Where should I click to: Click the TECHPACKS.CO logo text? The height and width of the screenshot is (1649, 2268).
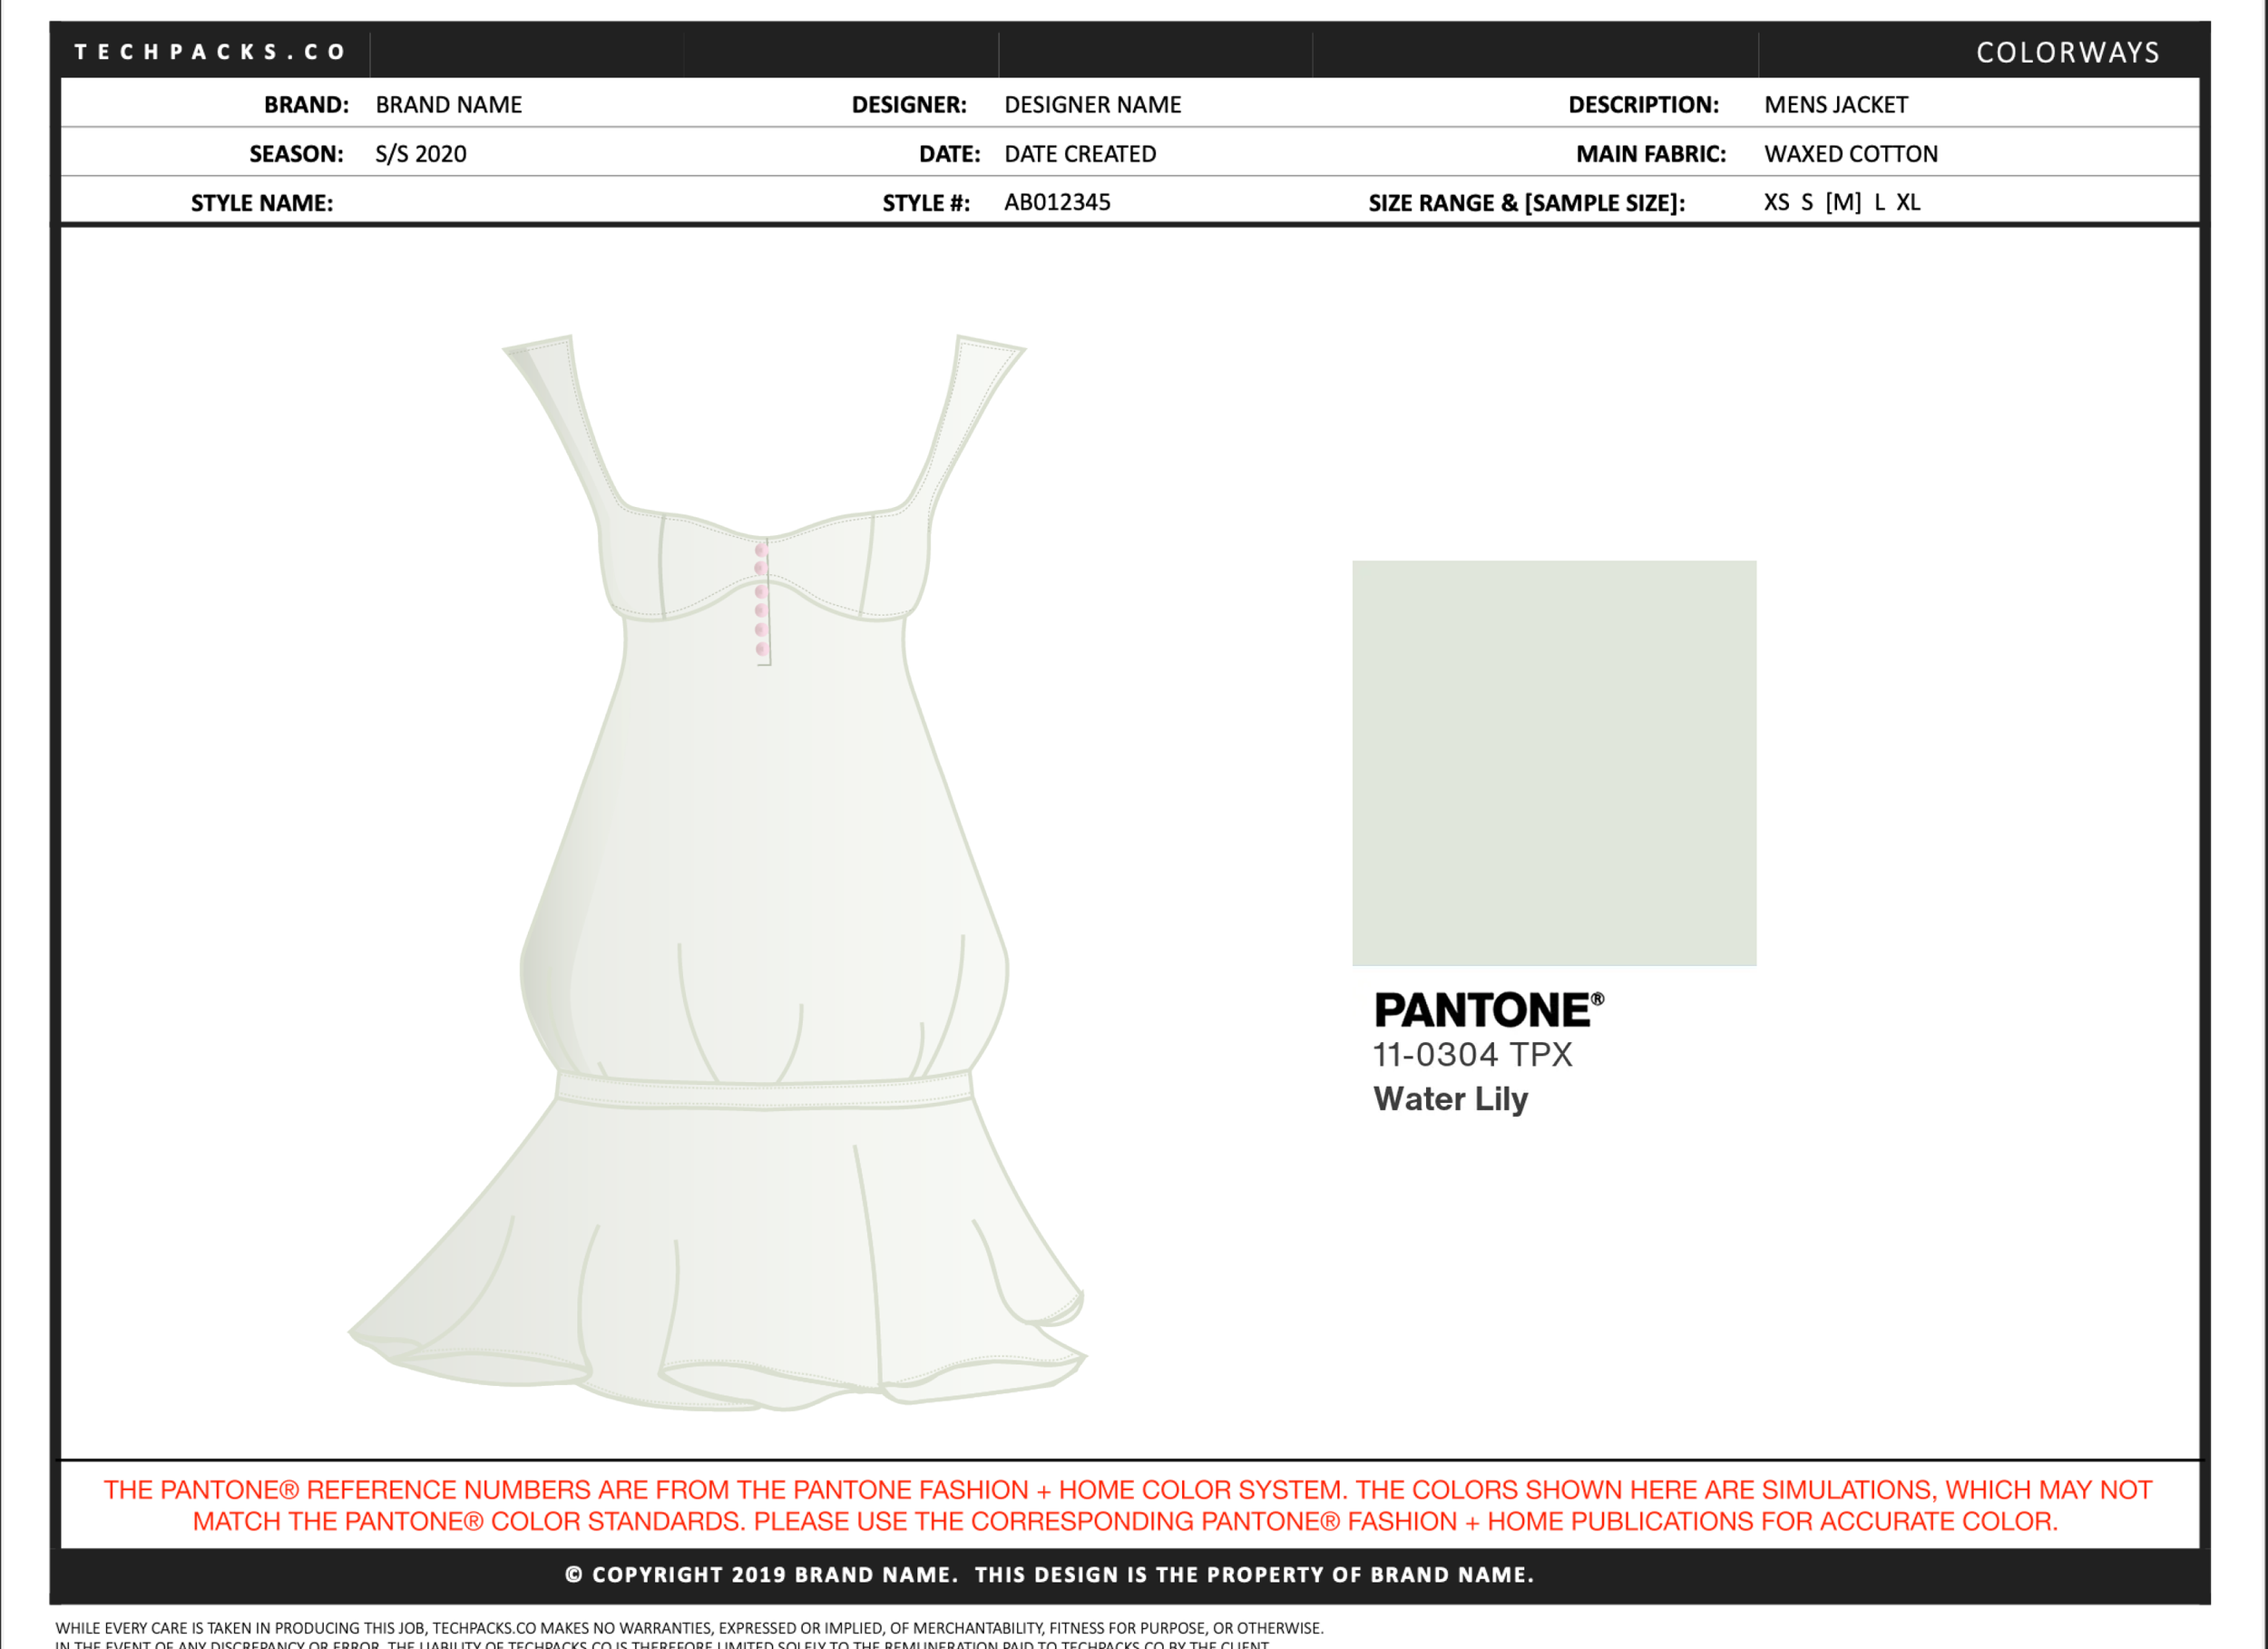209,52
